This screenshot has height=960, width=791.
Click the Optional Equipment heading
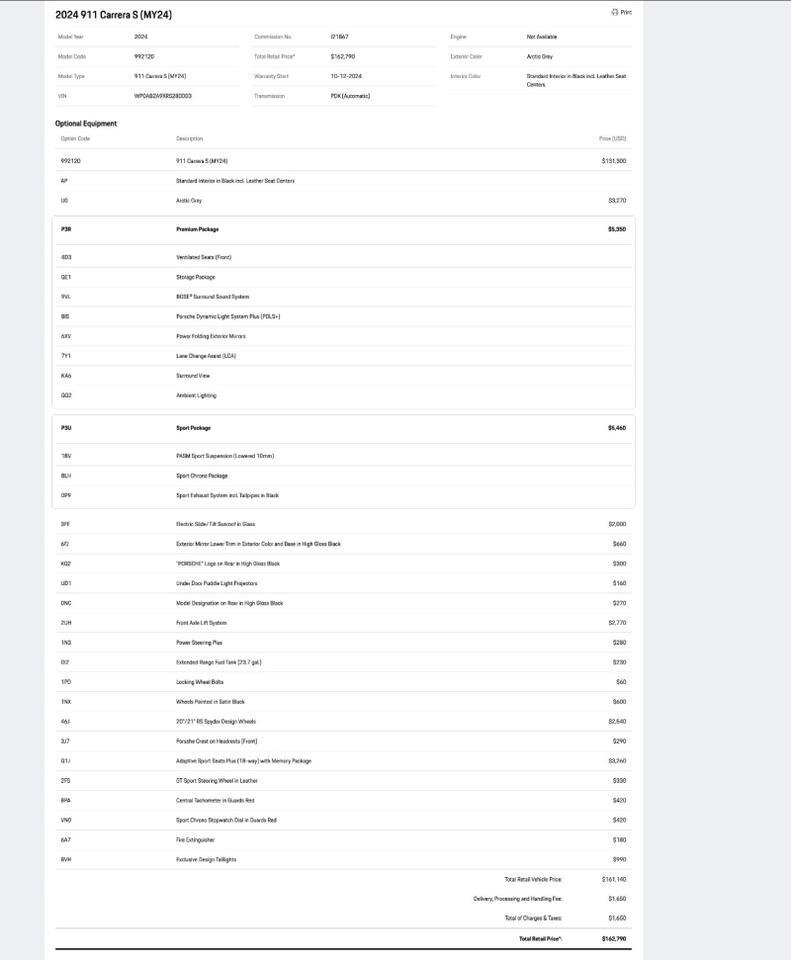point(86,124)
